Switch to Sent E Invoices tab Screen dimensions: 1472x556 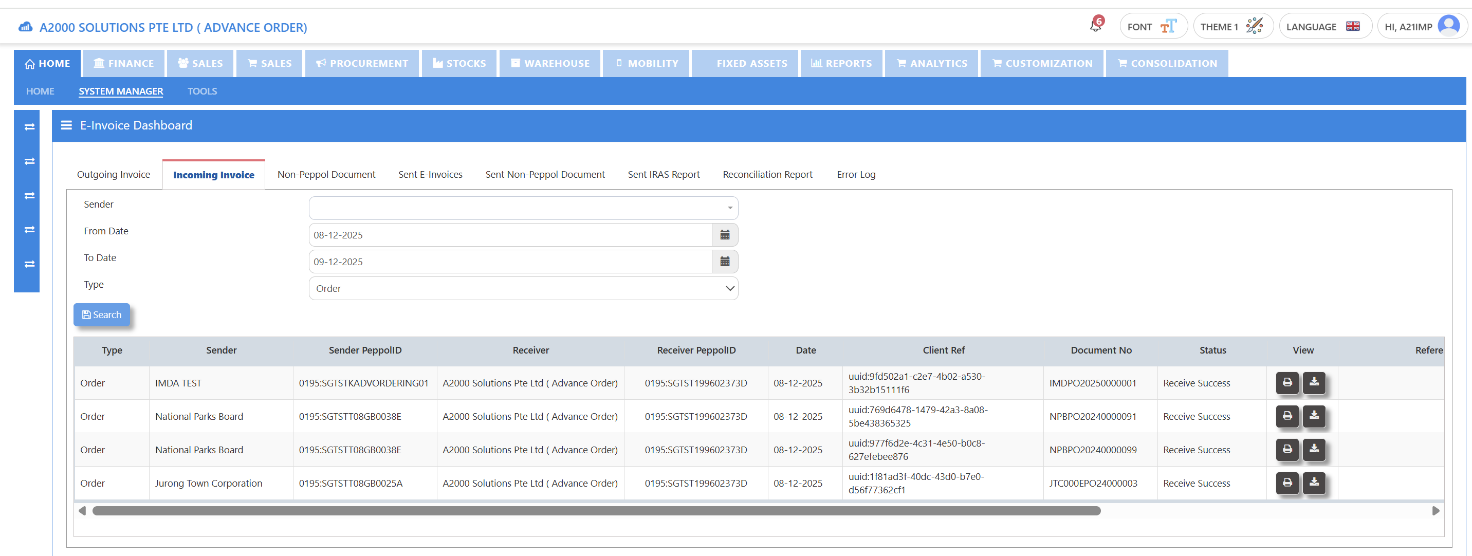click(430, 175)
